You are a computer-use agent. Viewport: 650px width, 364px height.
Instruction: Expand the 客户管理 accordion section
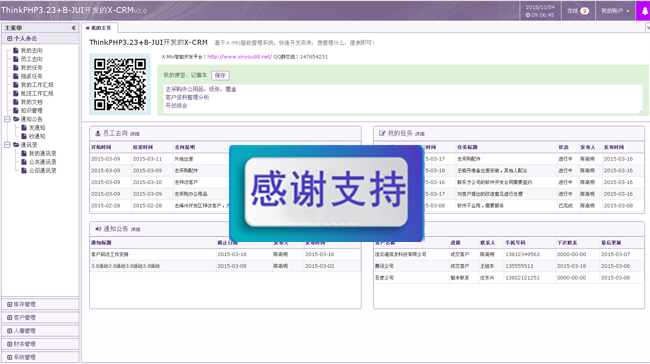[x=40, y=318]
